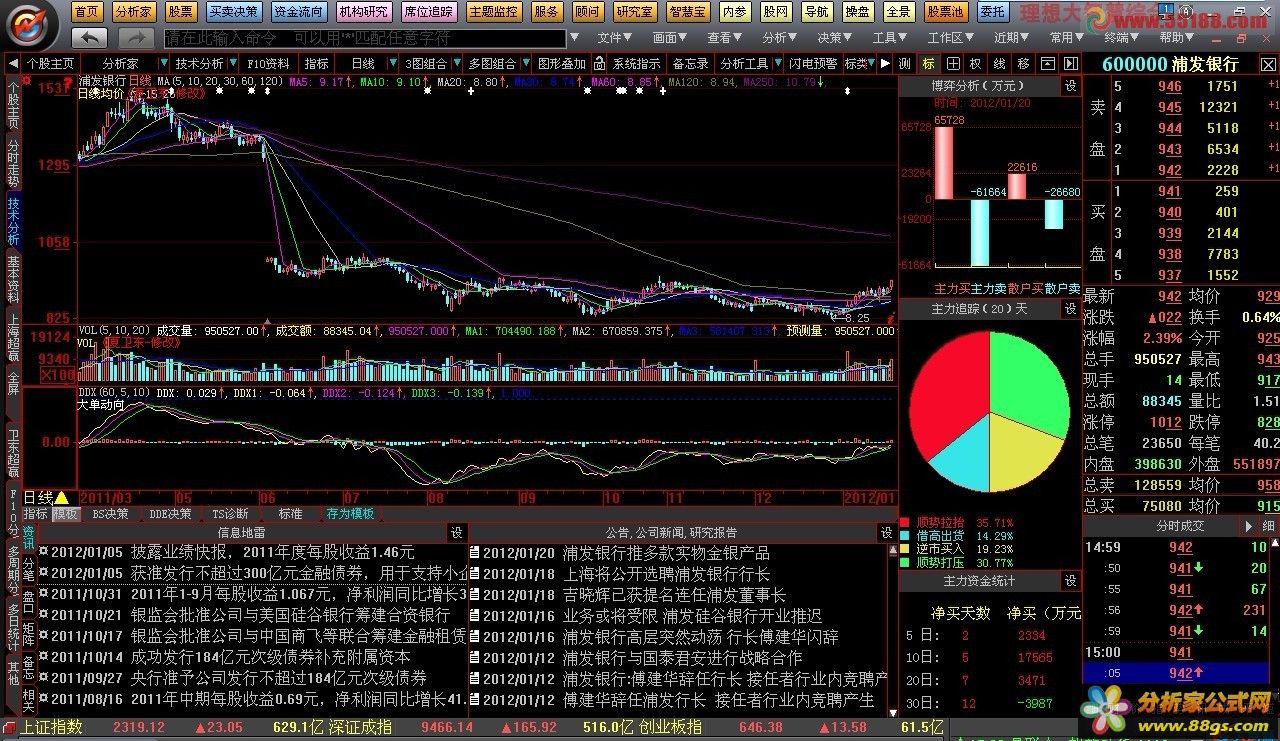Click the 权 (ex-rights) icon
Image resolution: width=1280 pixels, height=741 pixels.
coord(976,63)
